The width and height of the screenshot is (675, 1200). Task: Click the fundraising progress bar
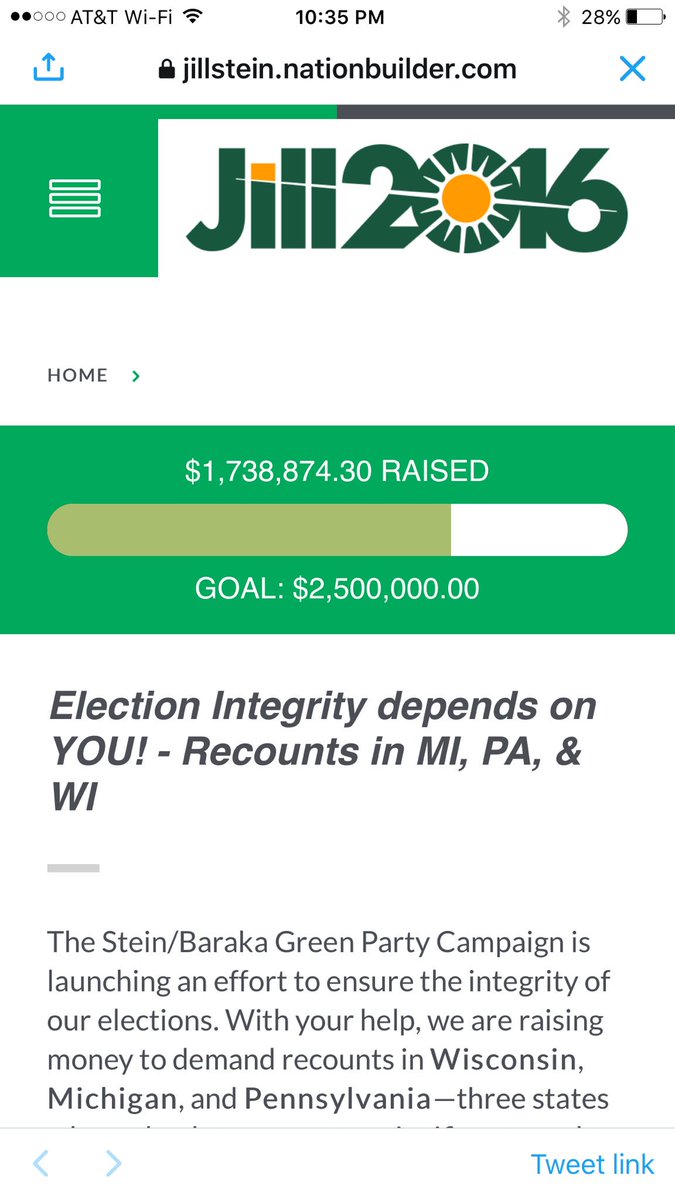coord(337,530)
